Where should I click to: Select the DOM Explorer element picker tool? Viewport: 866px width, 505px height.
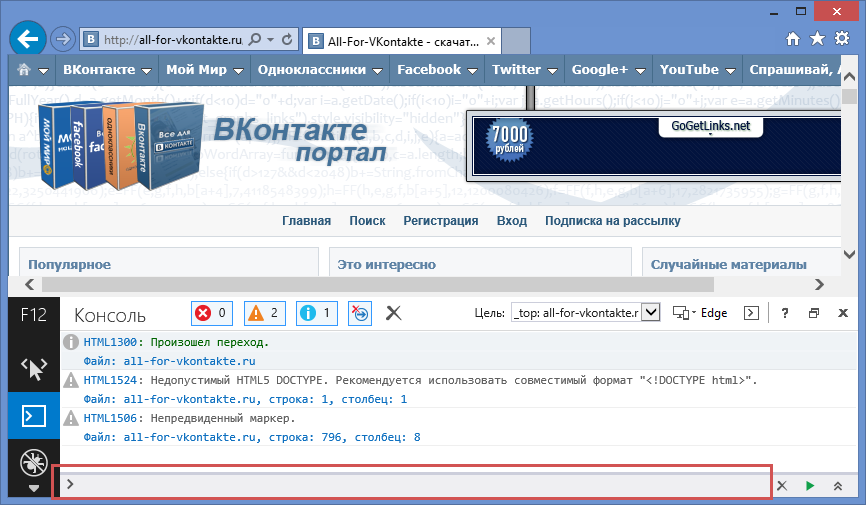tap(34, 369)
